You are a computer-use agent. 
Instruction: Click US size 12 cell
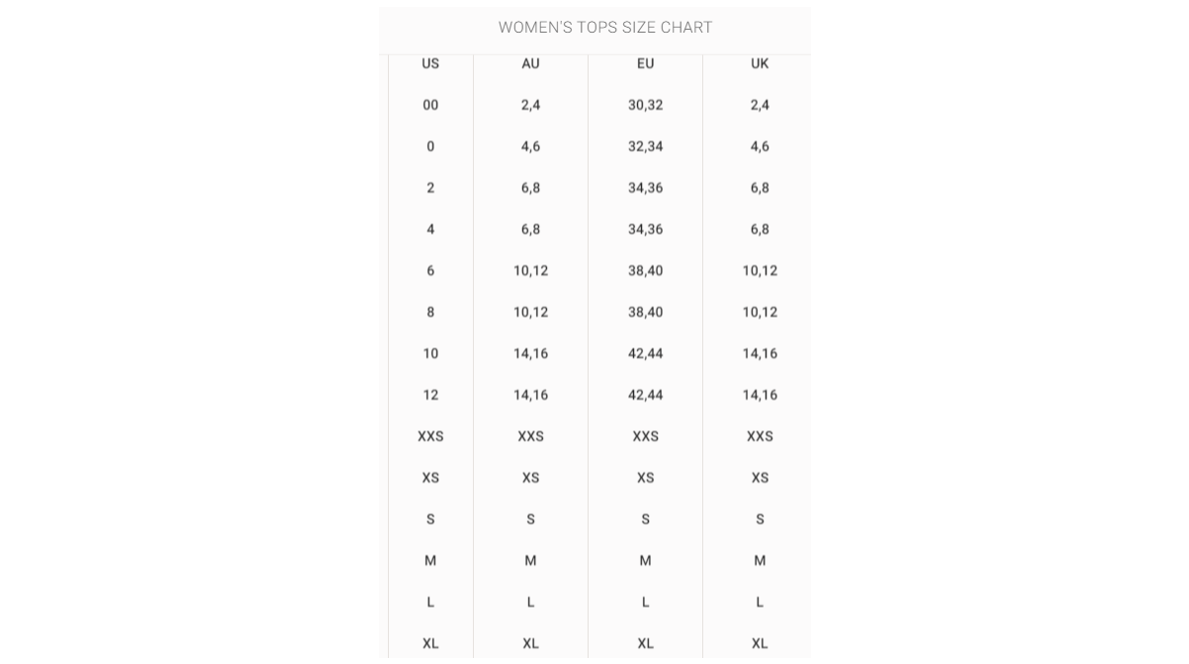(x=430, y=395)
